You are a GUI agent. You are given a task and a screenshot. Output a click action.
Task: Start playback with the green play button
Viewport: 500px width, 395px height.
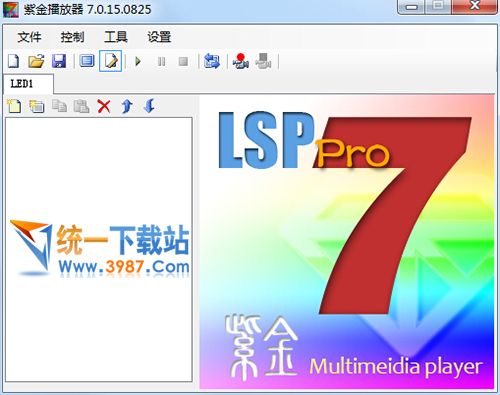pos(138,61)
